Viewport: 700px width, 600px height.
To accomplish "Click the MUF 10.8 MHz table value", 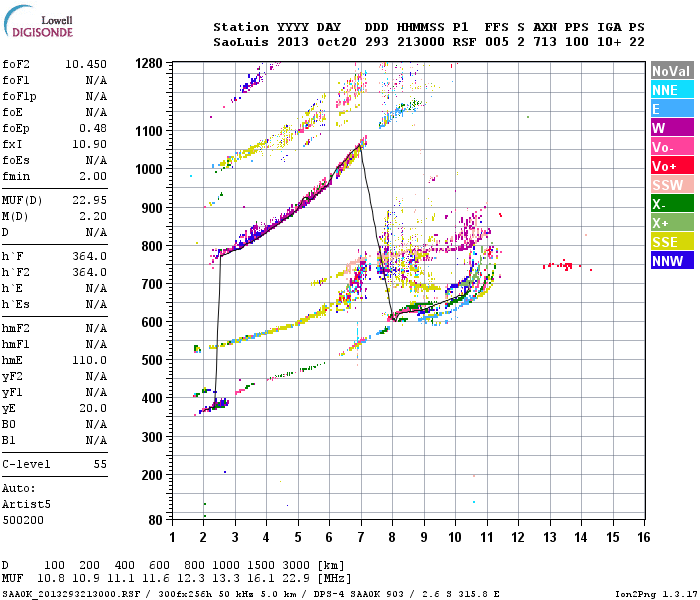I will pos(50,579).
